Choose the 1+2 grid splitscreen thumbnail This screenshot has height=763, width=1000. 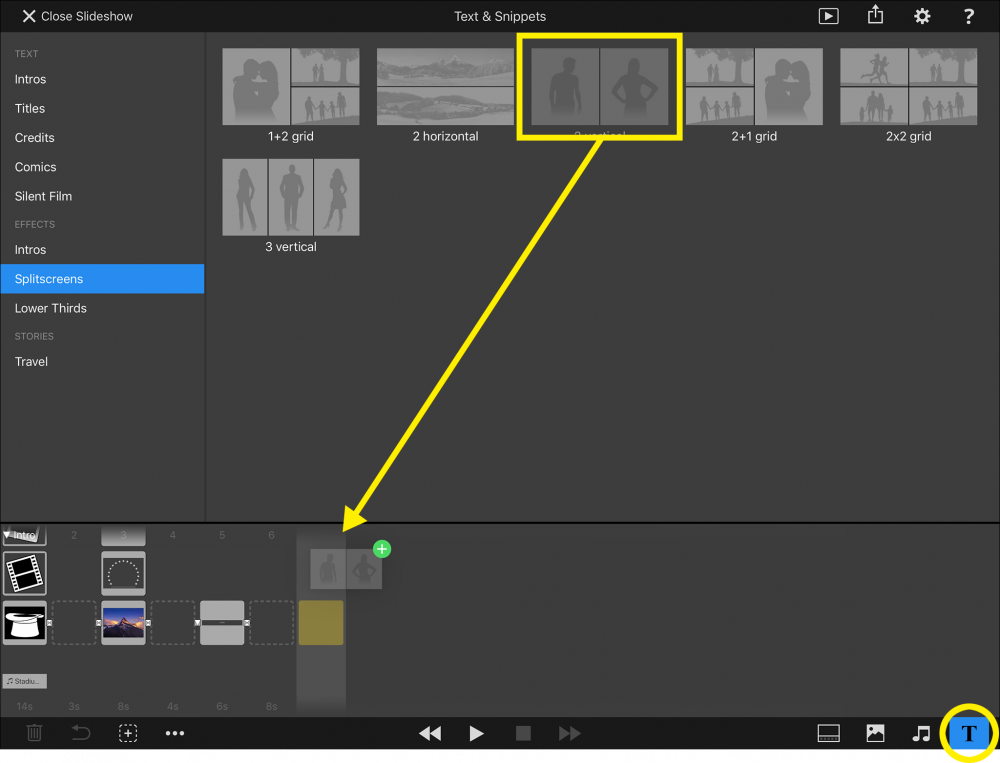(x=291, y=87)
